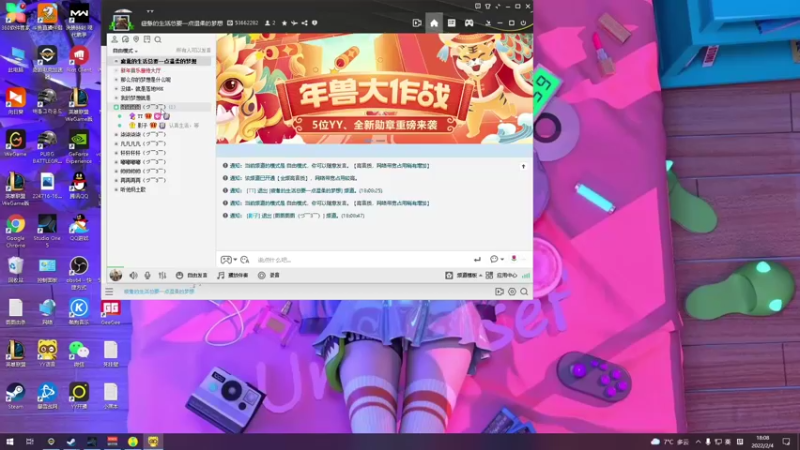800x450 pixels.
Task: Open the notification center icon in taskbar
Action: [x=786, y=441]
